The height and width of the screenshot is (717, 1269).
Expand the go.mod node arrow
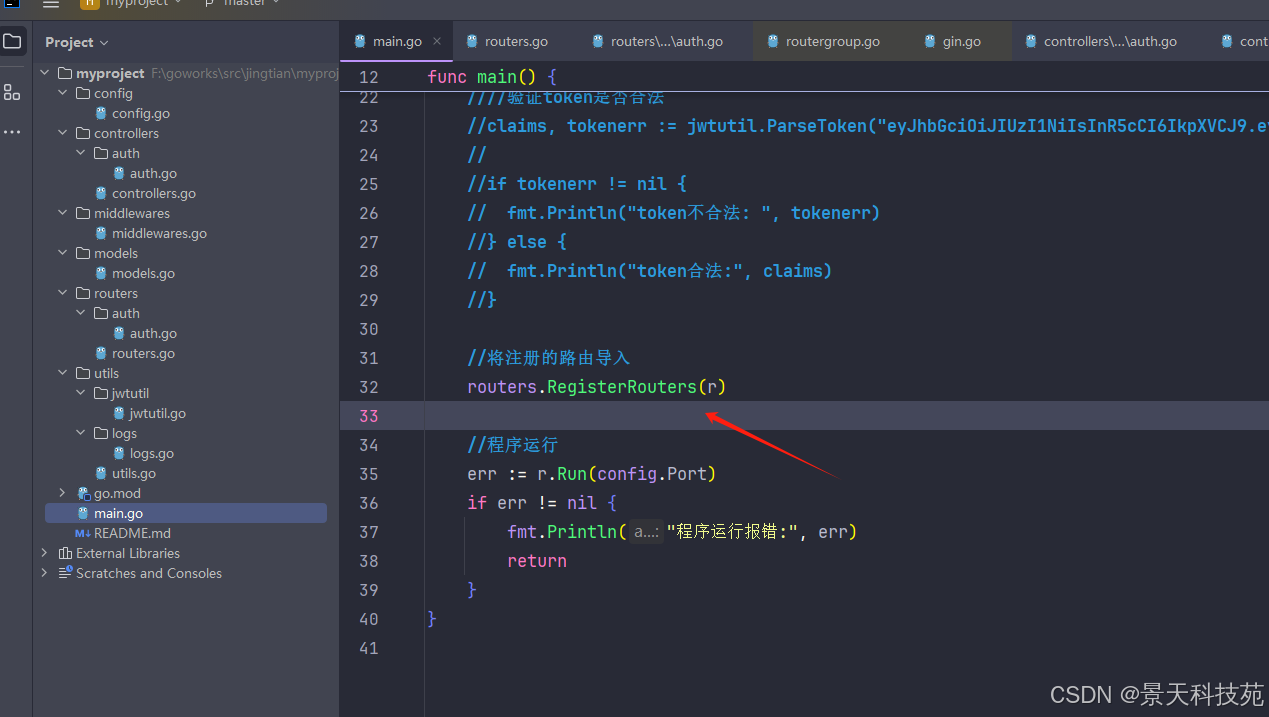[63, 493]
